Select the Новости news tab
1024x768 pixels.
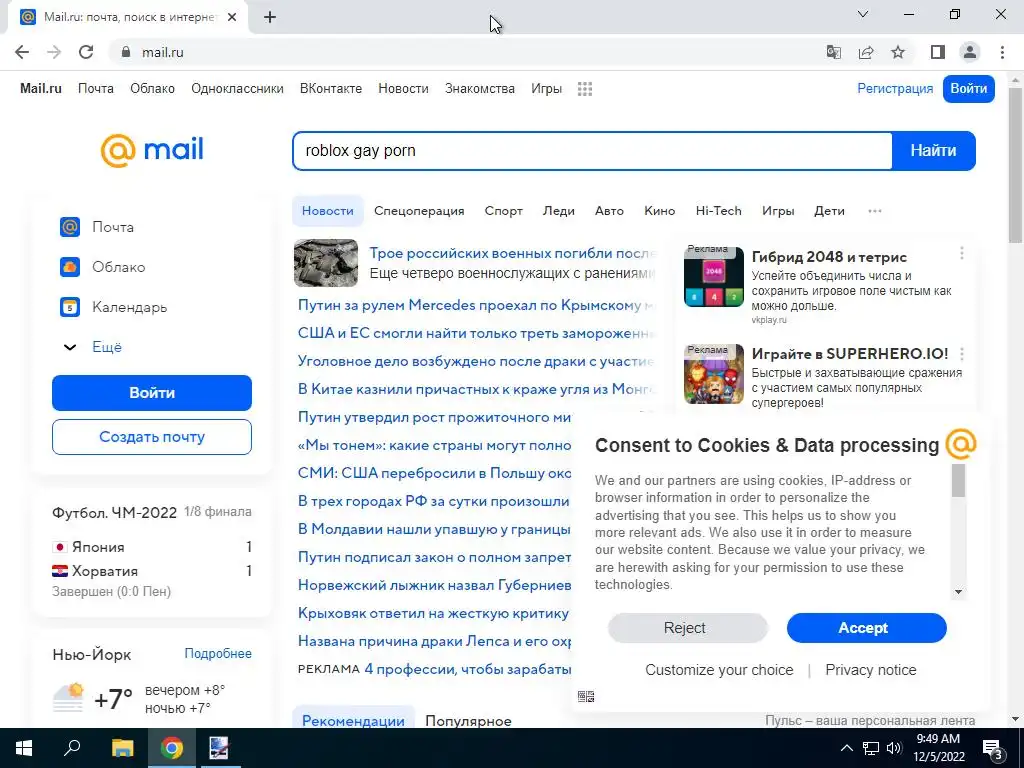(327, 211)
